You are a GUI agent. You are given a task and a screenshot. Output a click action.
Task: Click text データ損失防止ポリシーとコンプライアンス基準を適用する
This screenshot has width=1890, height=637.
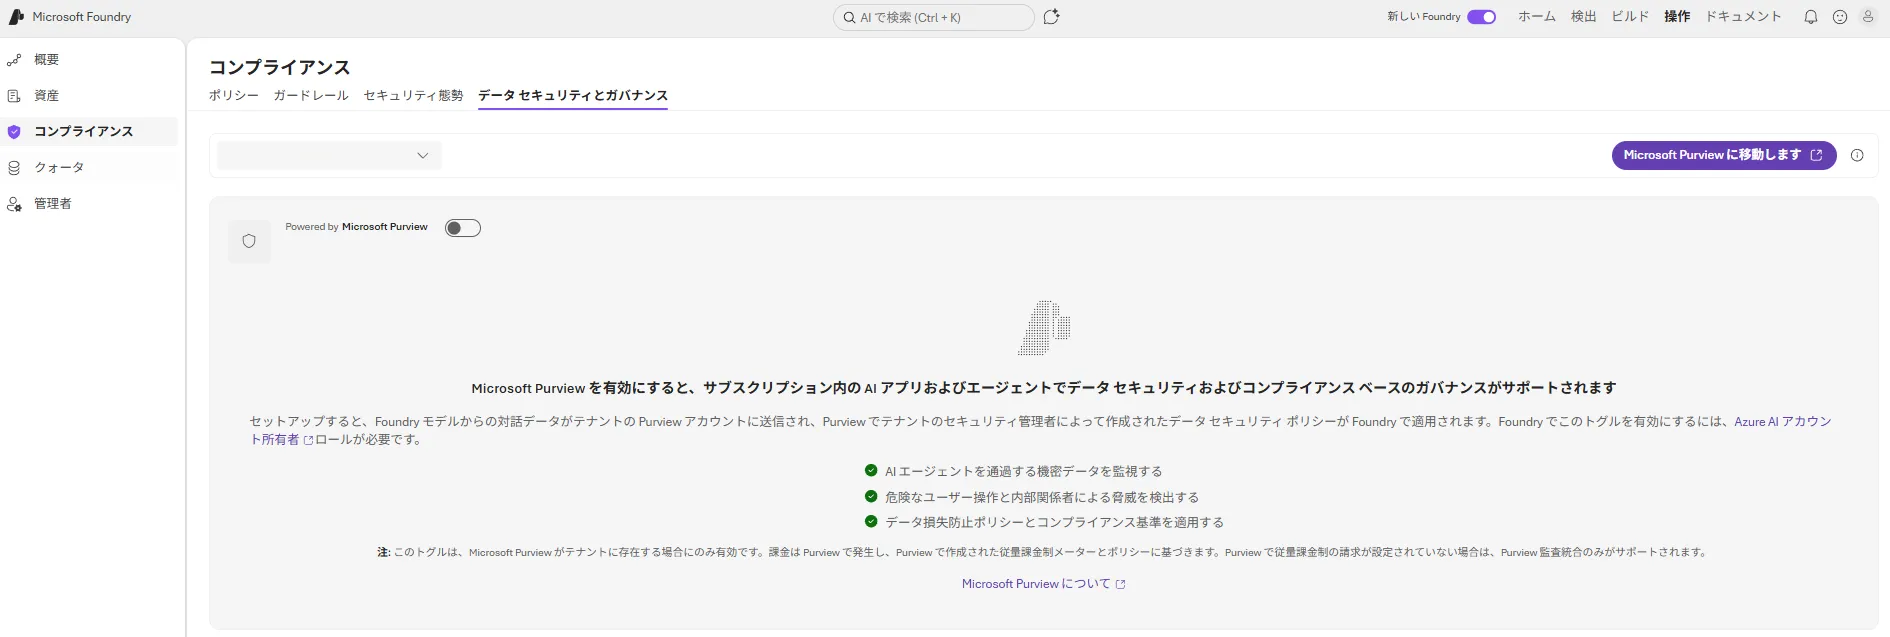[x=1054, y=522]
